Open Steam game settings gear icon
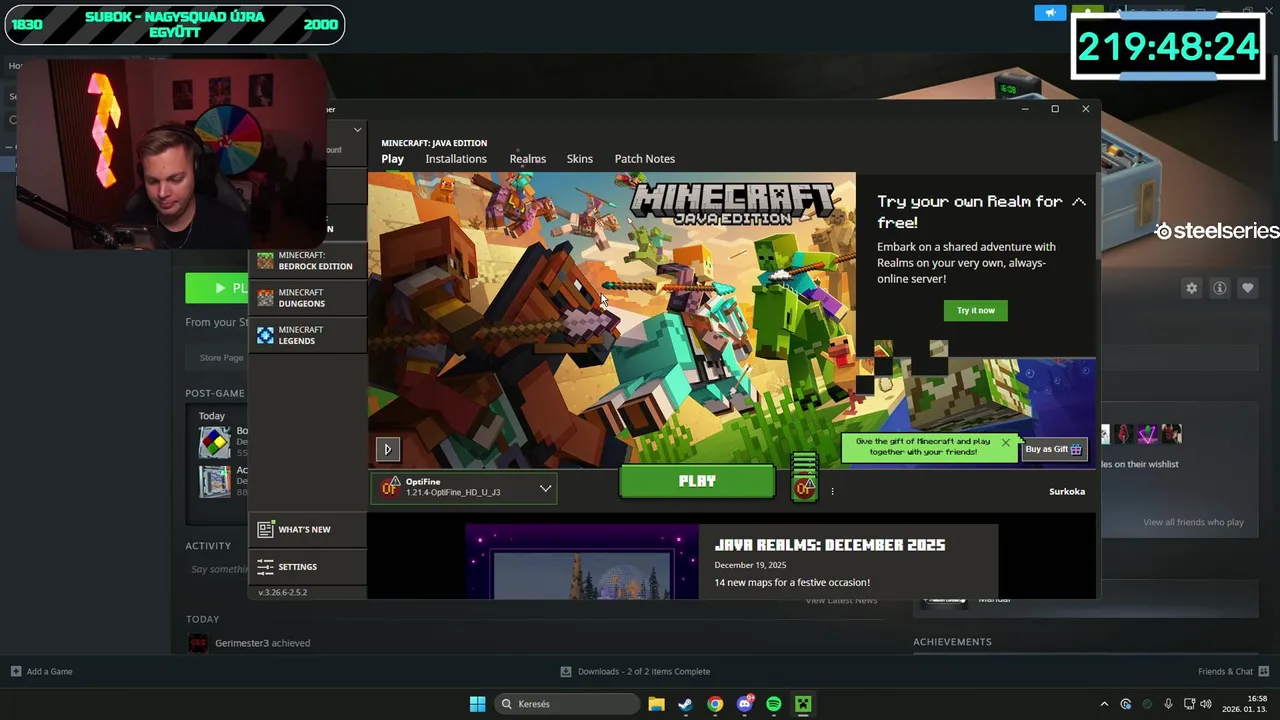 click(x=1191, y=288)
